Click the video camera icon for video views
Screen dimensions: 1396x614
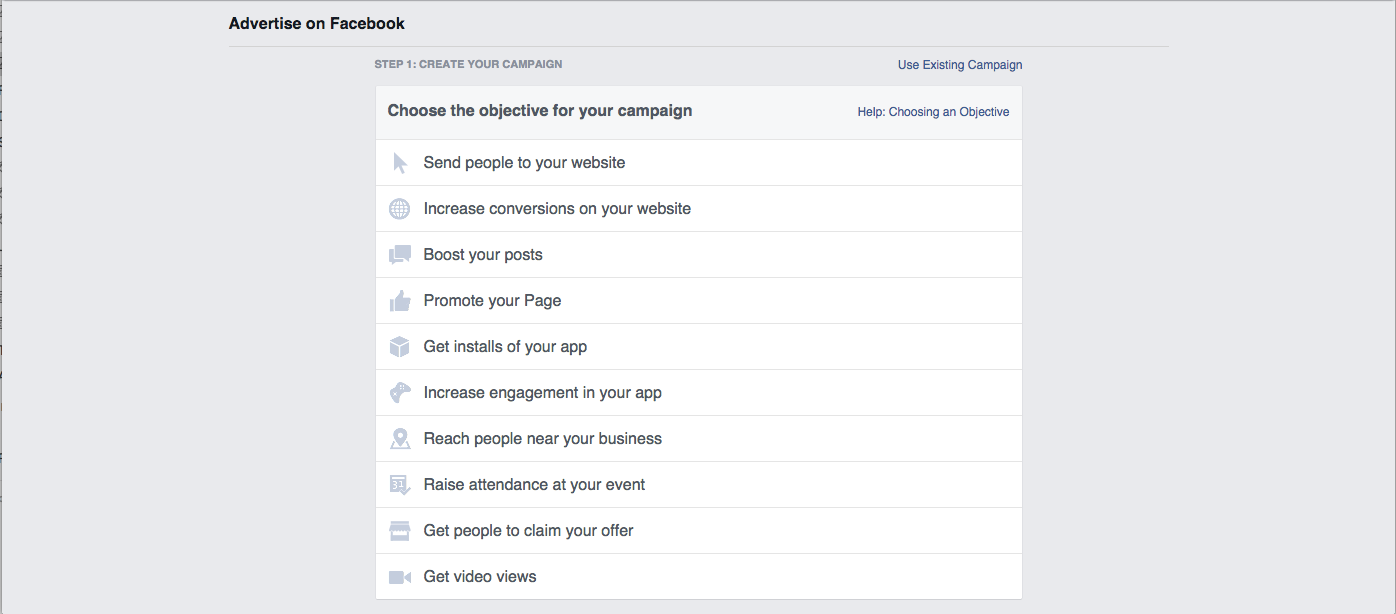tap(400, 577)
